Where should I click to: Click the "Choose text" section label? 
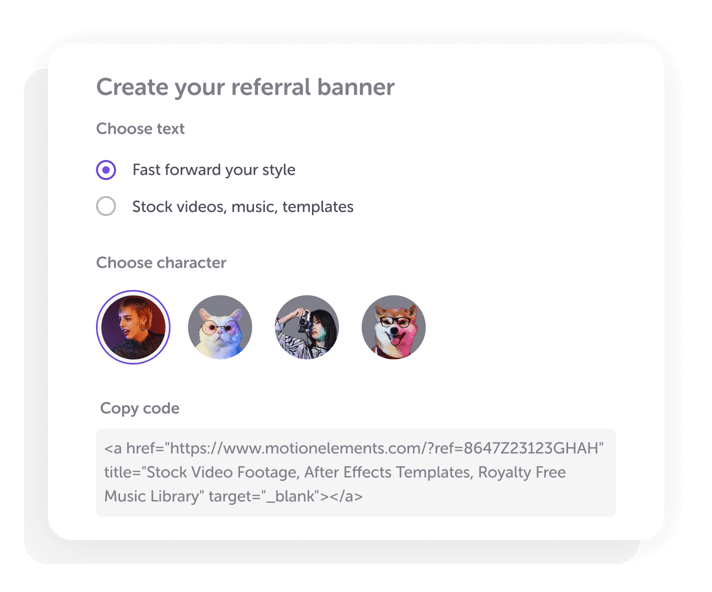140,129
